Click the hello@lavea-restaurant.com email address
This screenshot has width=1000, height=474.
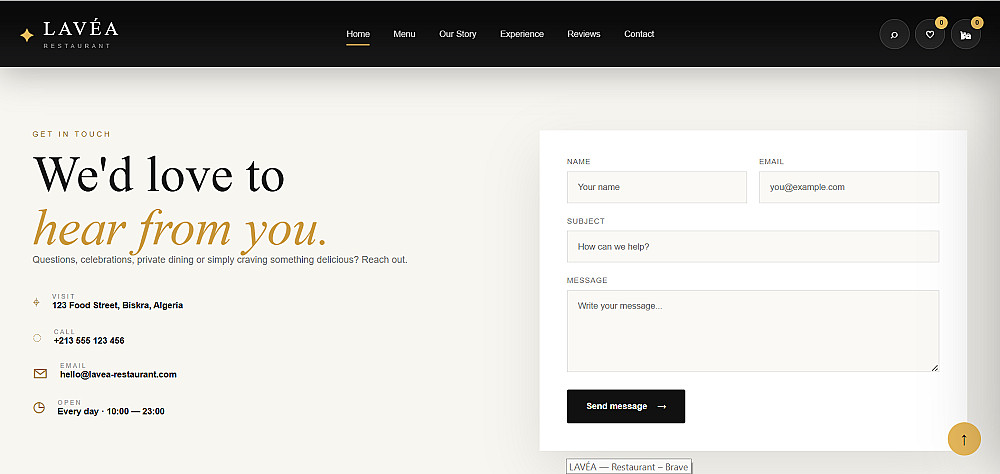tap(118, 374)
